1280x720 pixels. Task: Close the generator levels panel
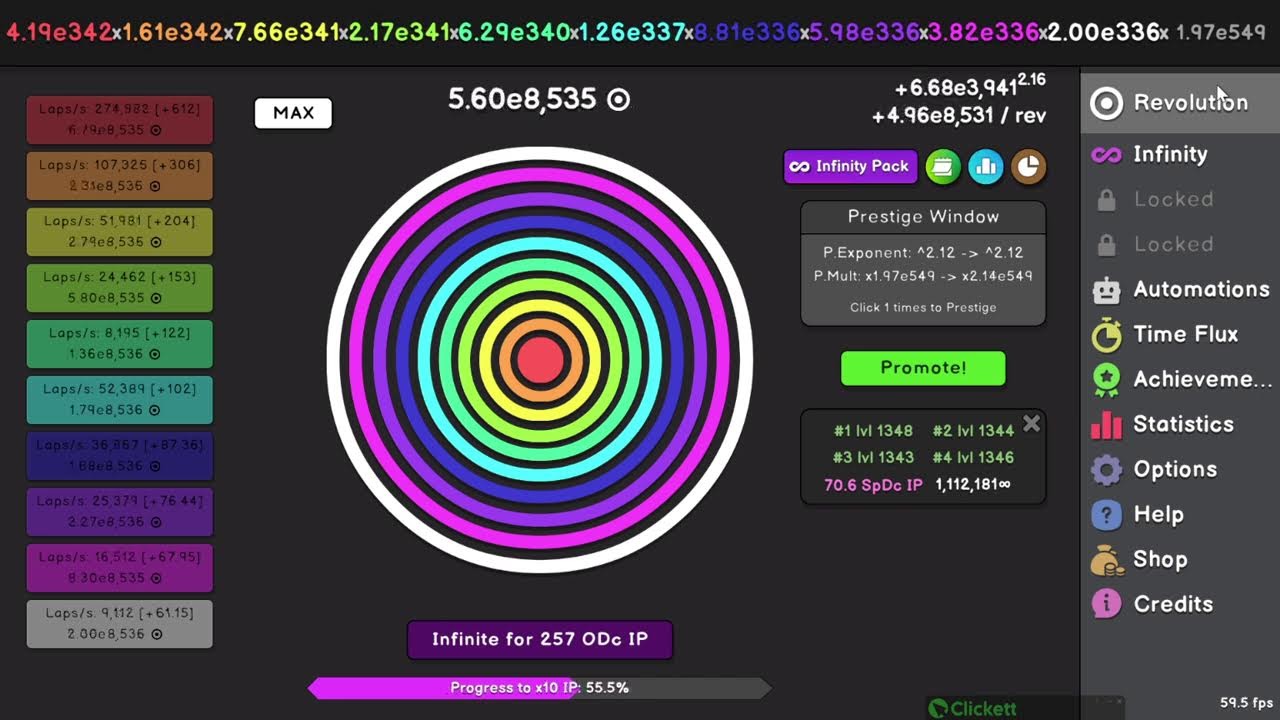[1032, 424]
